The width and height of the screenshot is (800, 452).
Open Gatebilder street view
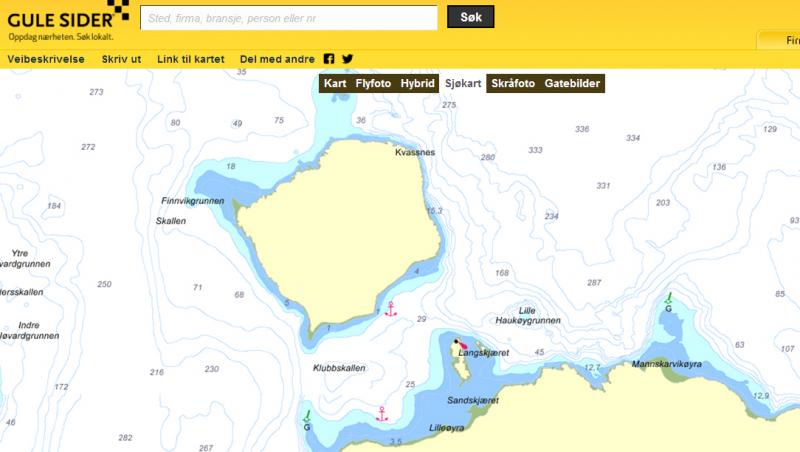572,84
